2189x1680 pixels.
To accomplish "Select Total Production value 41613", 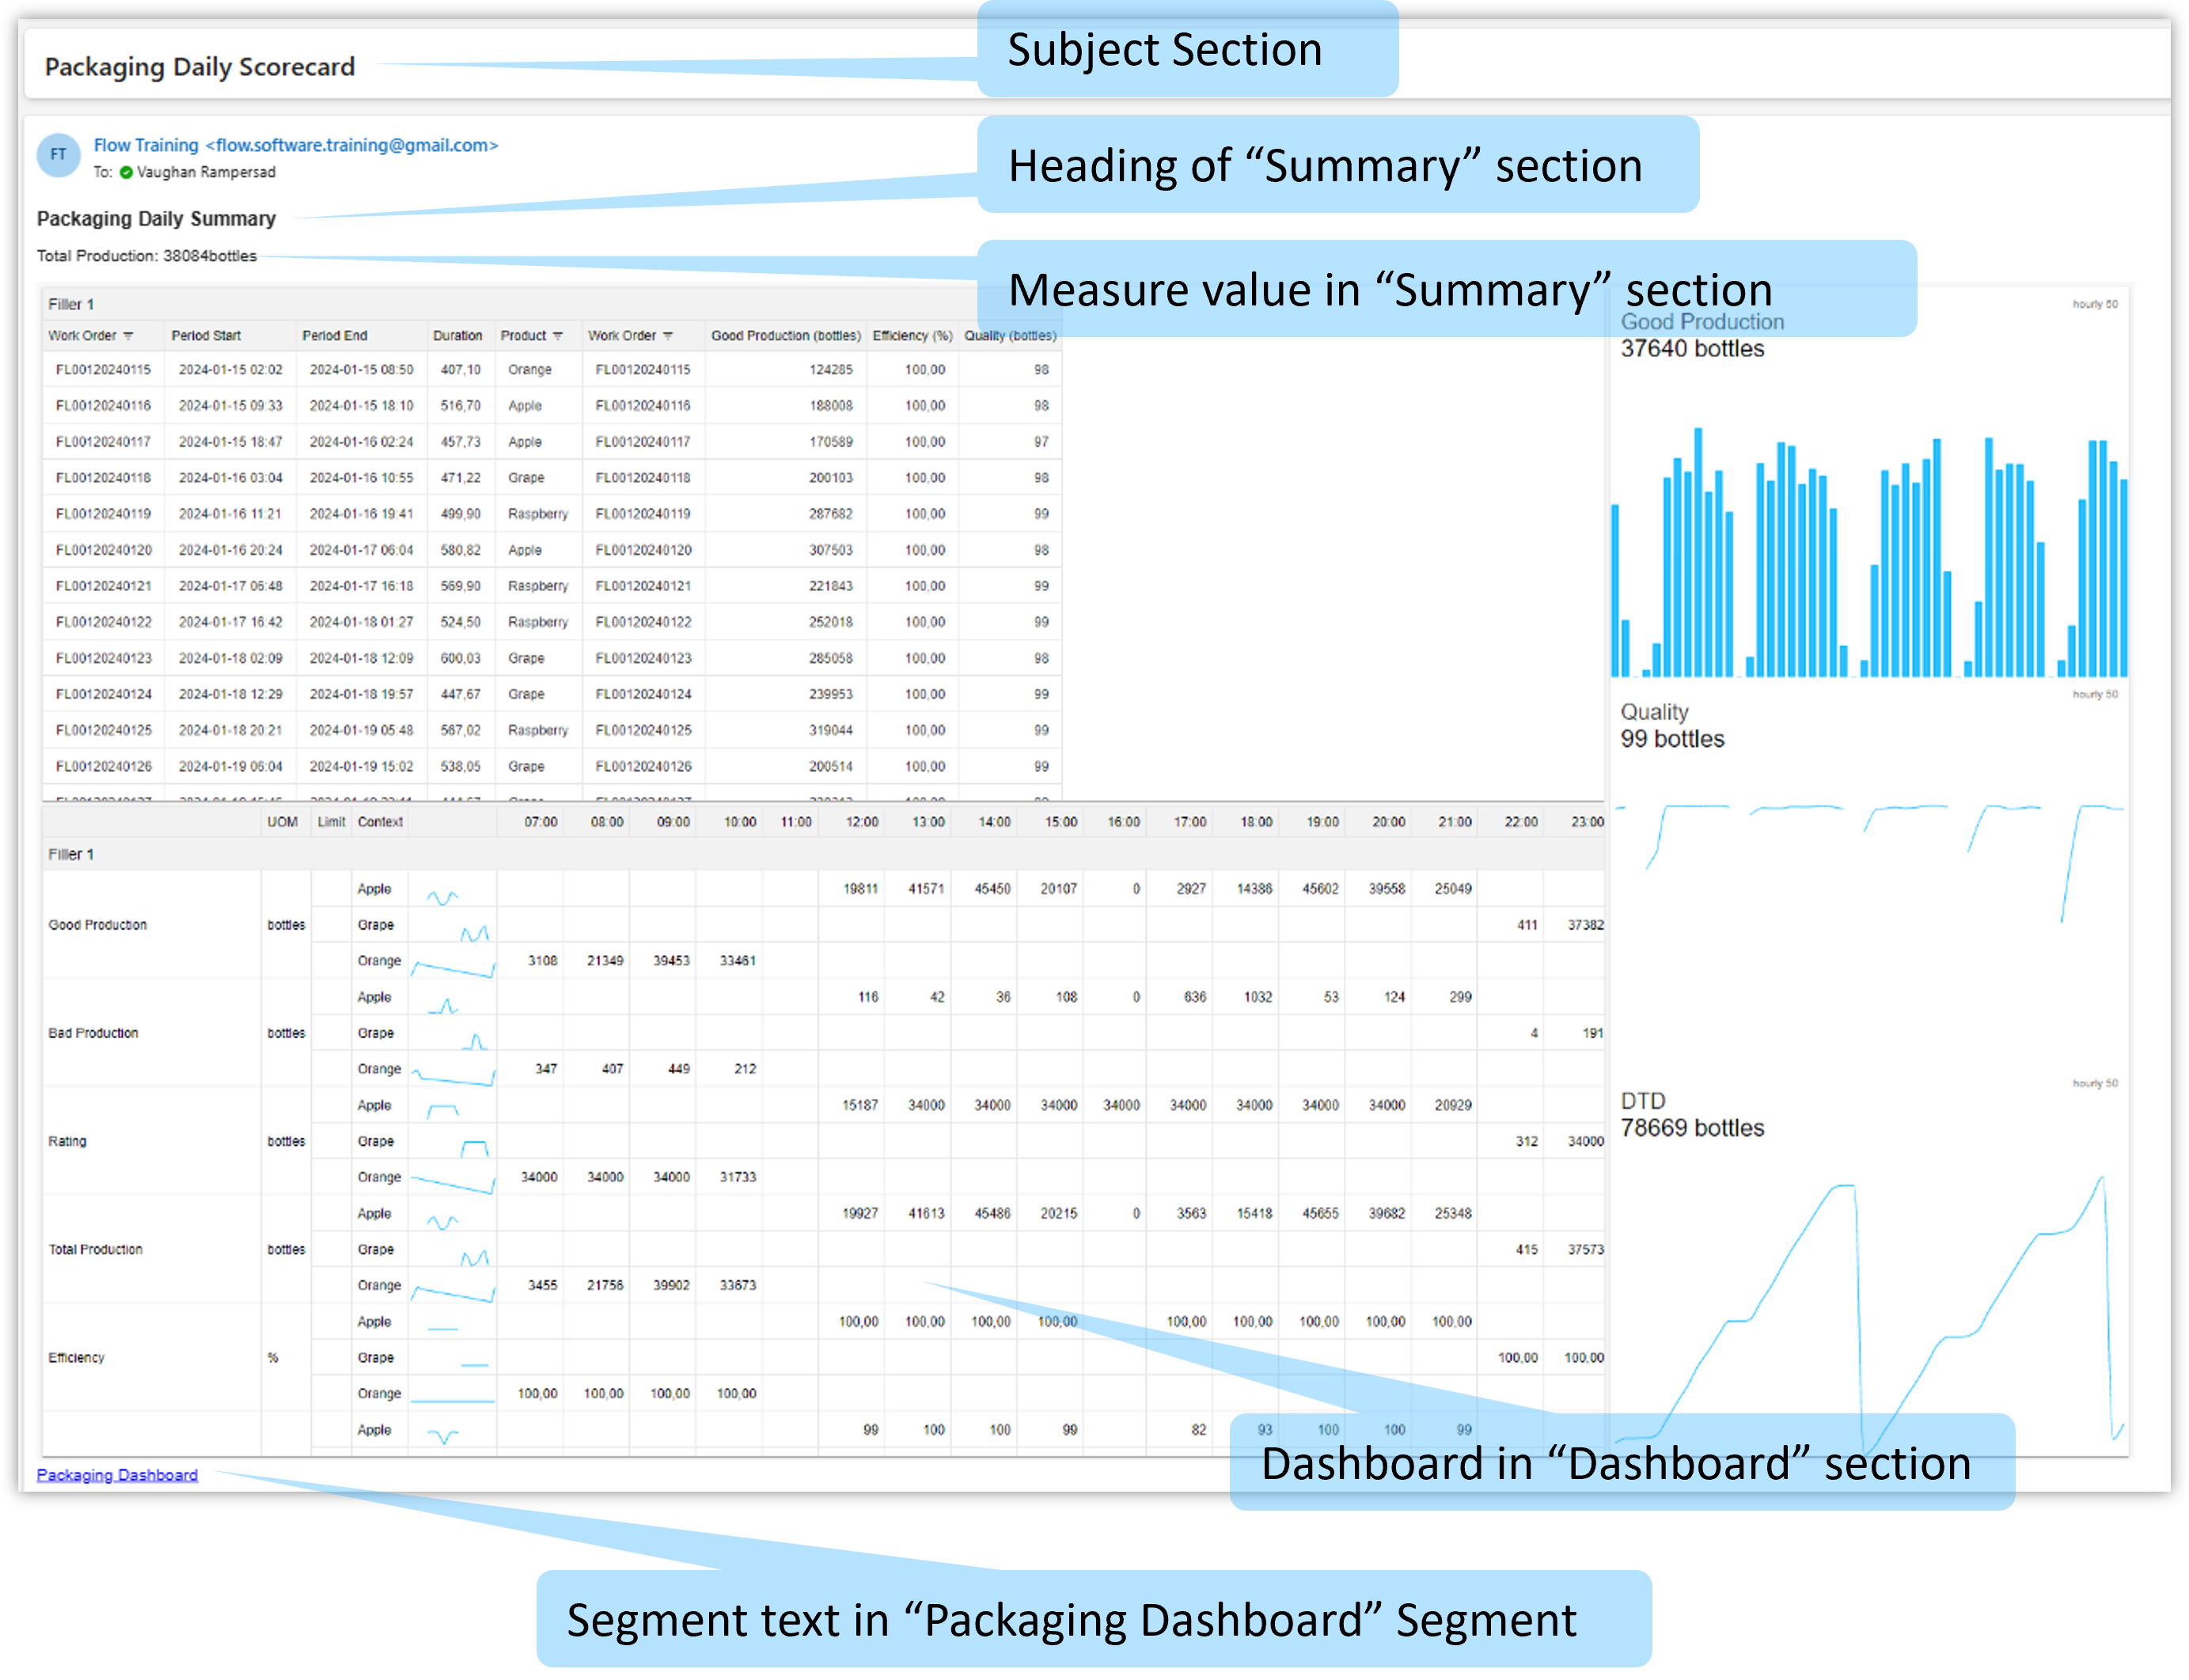I will click(926, 1213).
